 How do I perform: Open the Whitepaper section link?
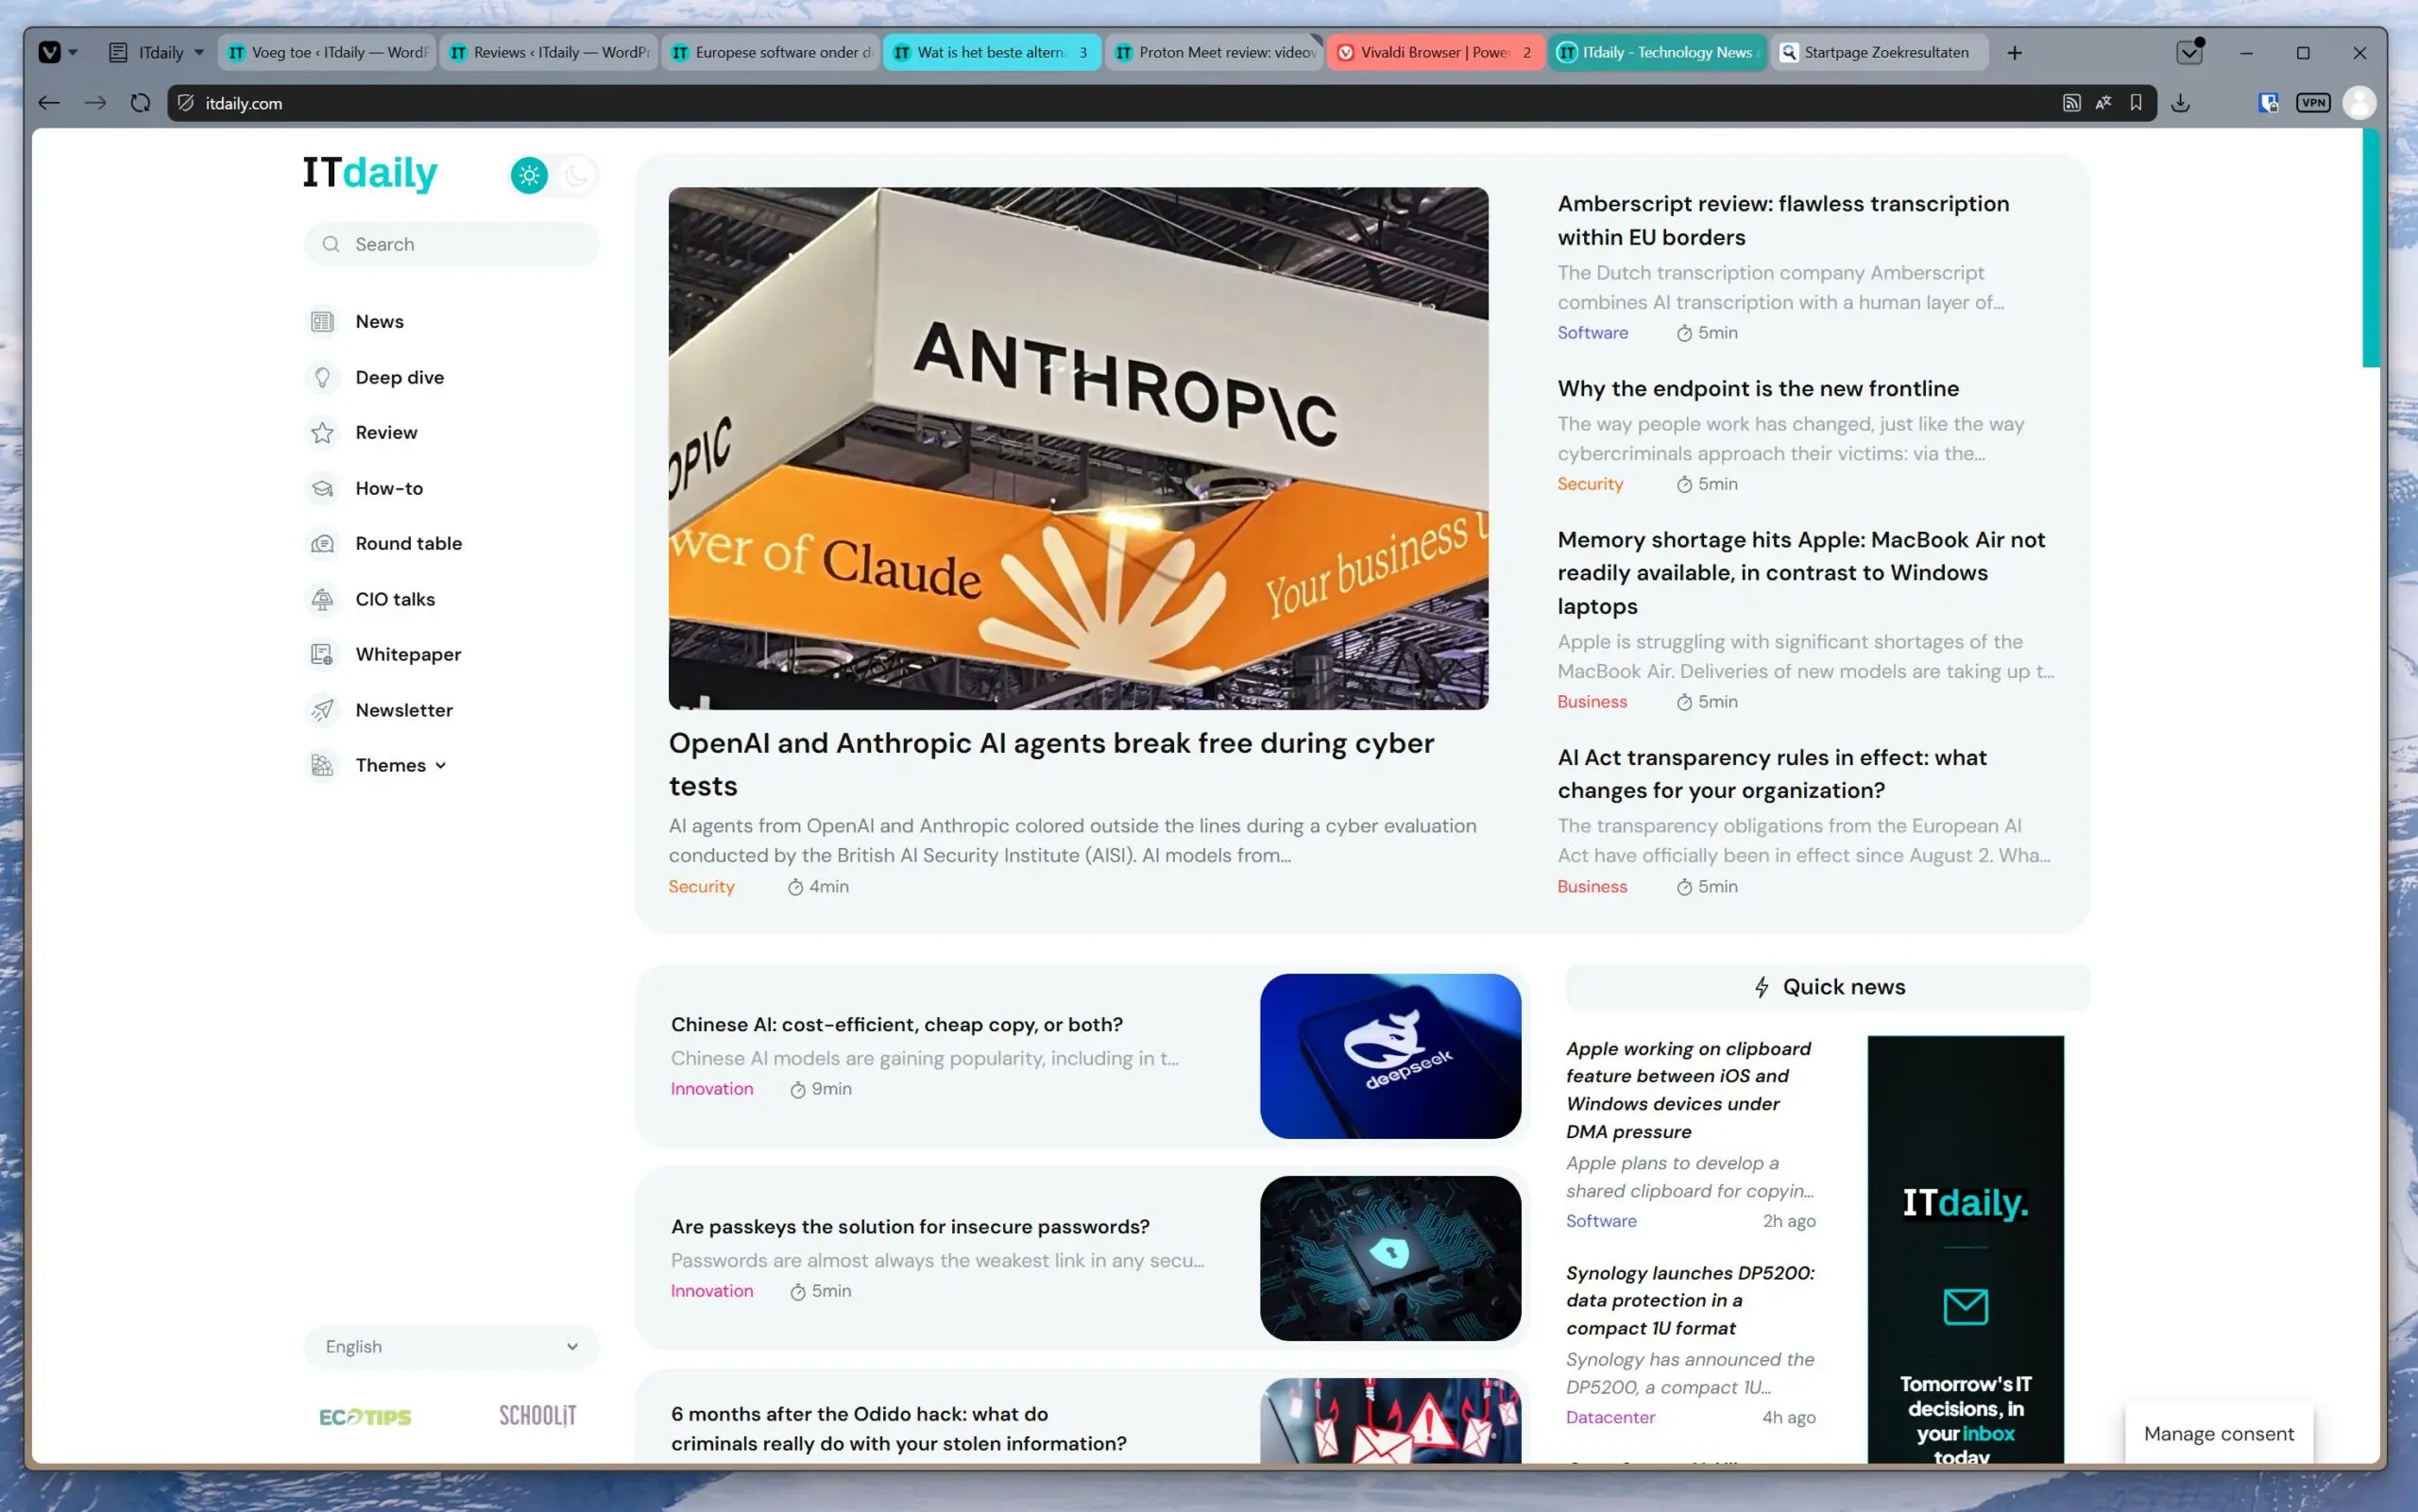click(x=408, y=654)
